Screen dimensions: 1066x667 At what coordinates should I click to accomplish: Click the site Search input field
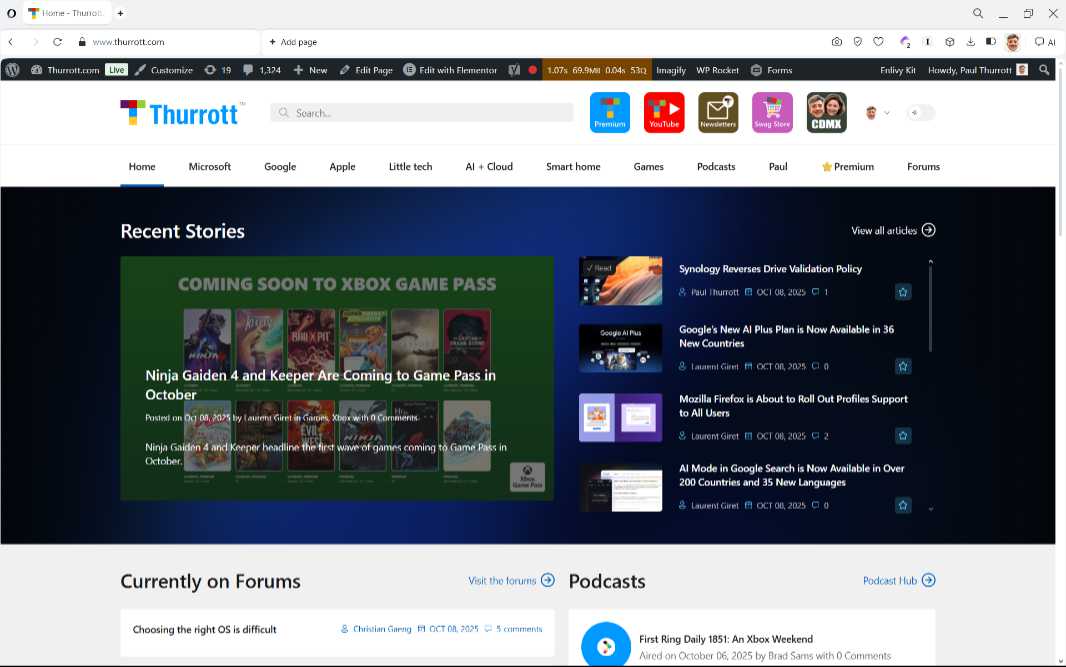pos(422,113)
